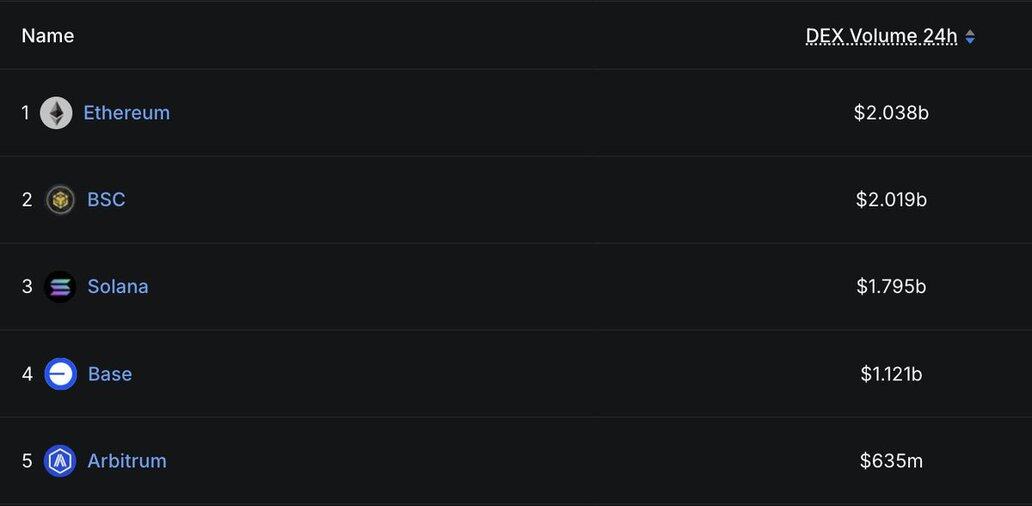The width and height of the screenshot is (1032, 506).
Task: Open the BSC chain link
Action: click(x=106, y=200)
